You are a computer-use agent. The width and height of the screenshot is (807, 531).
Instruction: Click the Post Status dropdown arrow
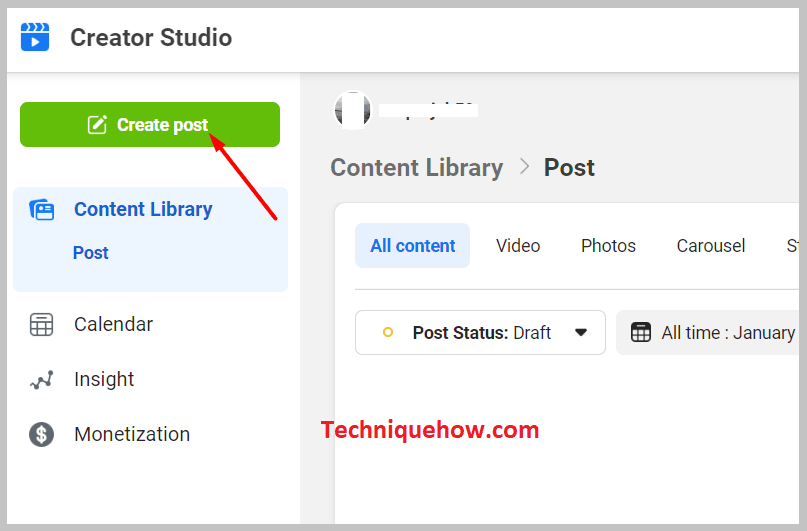[581, 332]
